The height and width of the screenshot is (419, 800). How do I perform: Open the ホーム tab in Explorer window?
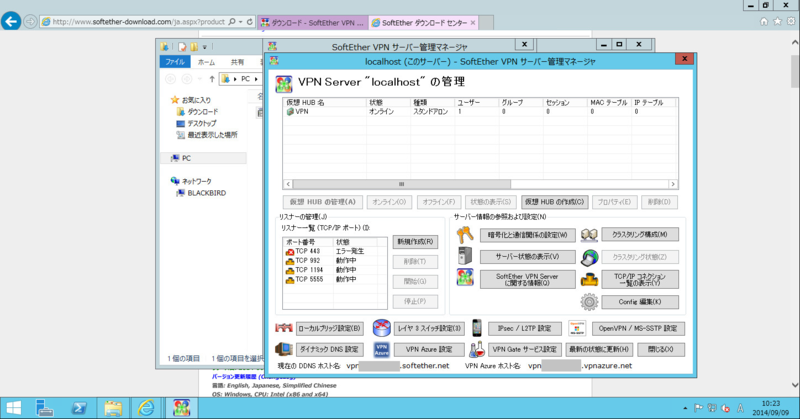[x=206, y=62]
